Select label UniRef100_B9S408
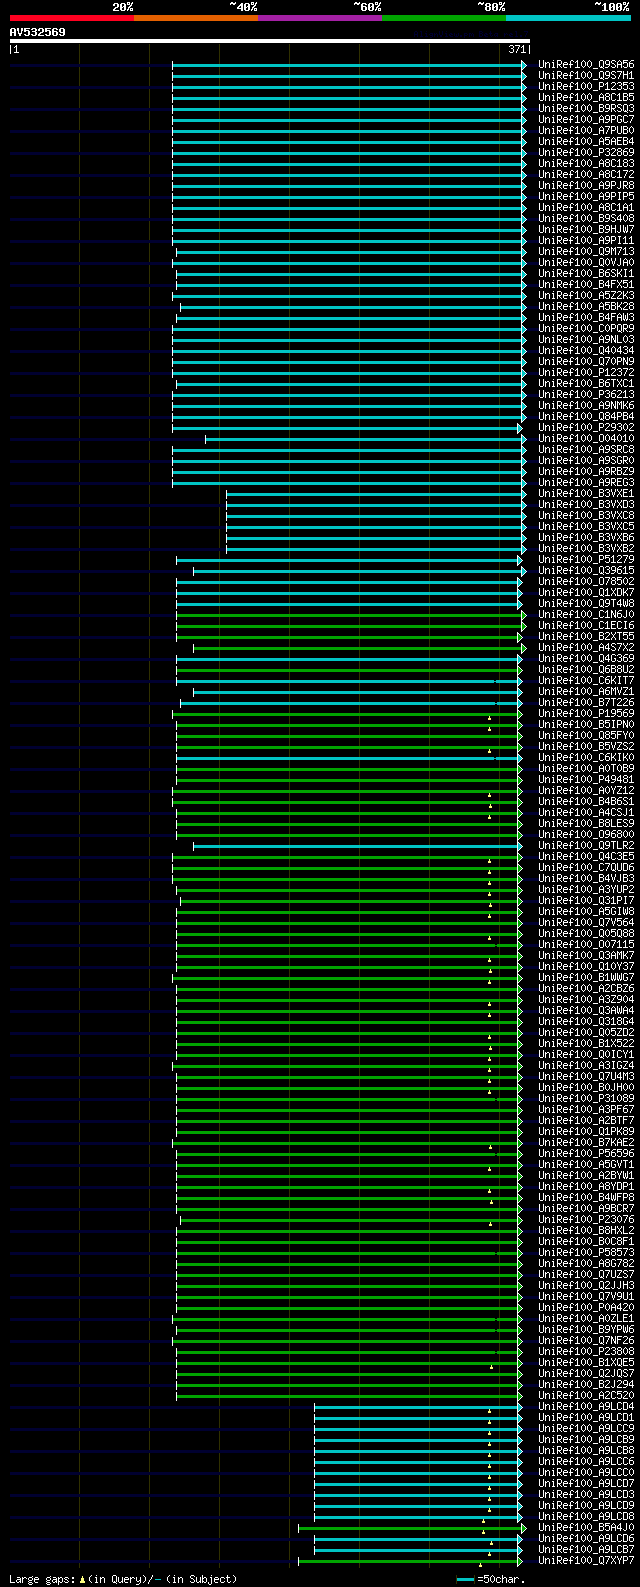This screenshot has height=1587, width=640. [x=586, y=218]
